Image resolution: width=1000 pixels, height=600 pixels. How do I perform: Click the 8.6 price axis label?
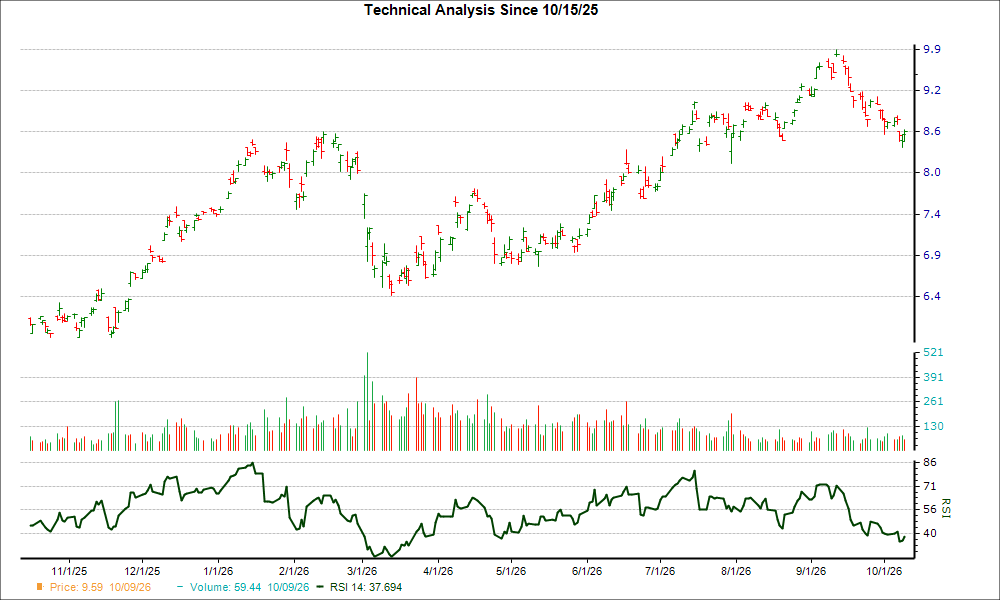coord(932,131)
